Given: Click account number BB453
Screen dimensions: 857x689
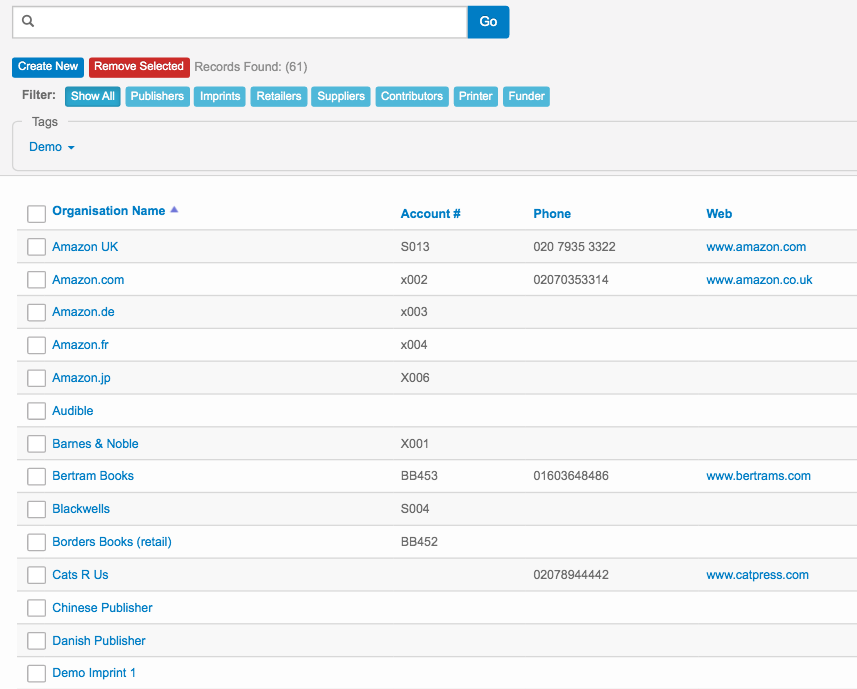Looking at the screenshot, I should pos(419,476).
